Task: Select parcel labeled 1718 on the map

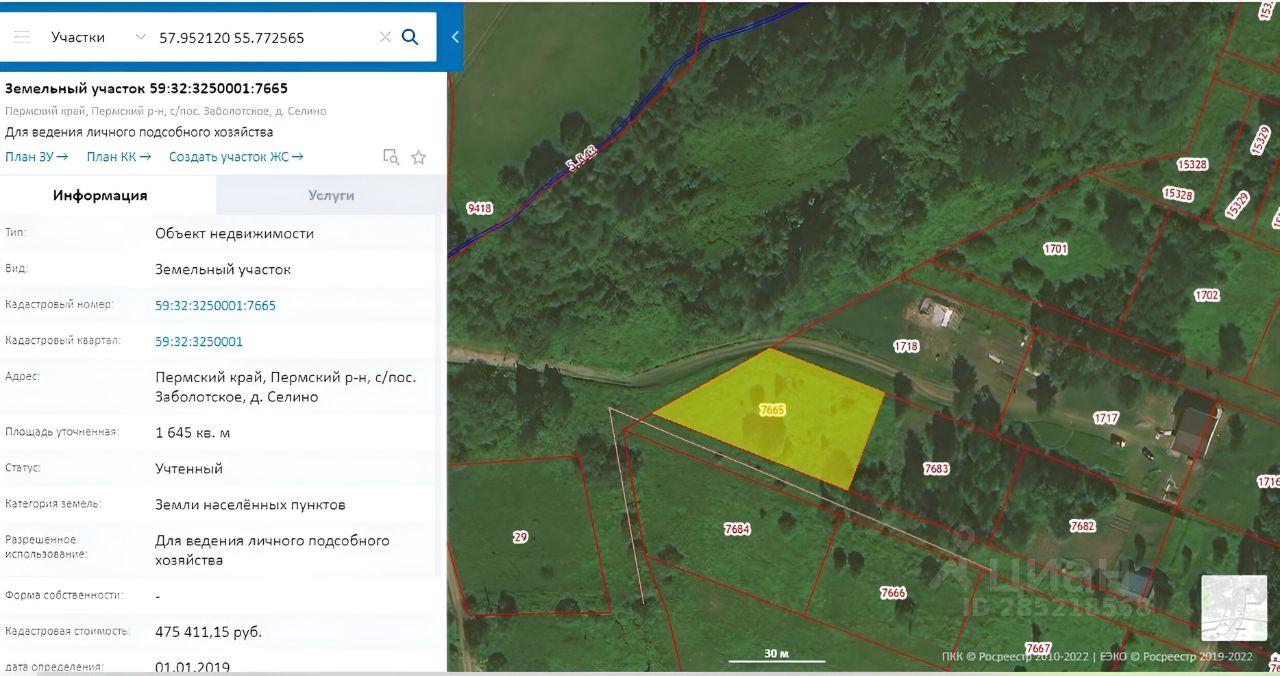Action: pos(906,346)
